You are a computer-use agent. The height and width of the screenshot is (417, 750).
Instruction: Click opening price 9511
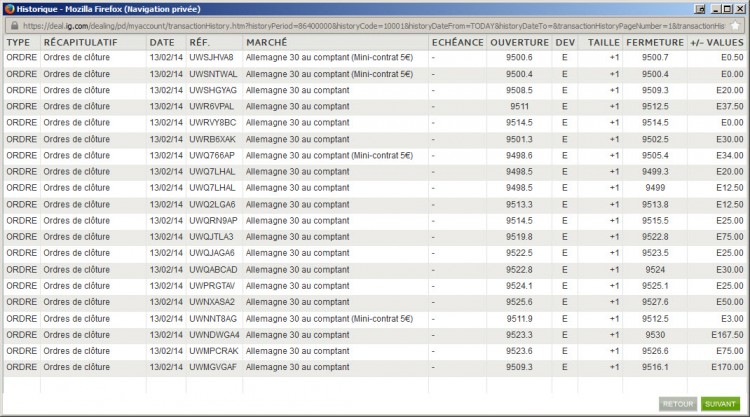tap(519, 106)
